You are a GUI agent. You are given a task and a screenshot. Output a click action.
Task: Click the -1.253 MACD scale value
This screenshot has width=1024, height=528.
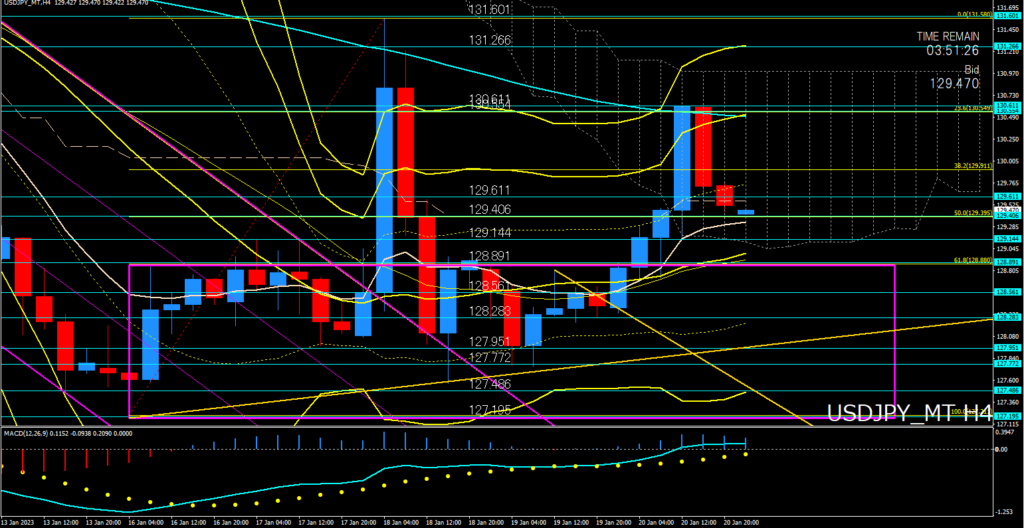point(1004,512)
